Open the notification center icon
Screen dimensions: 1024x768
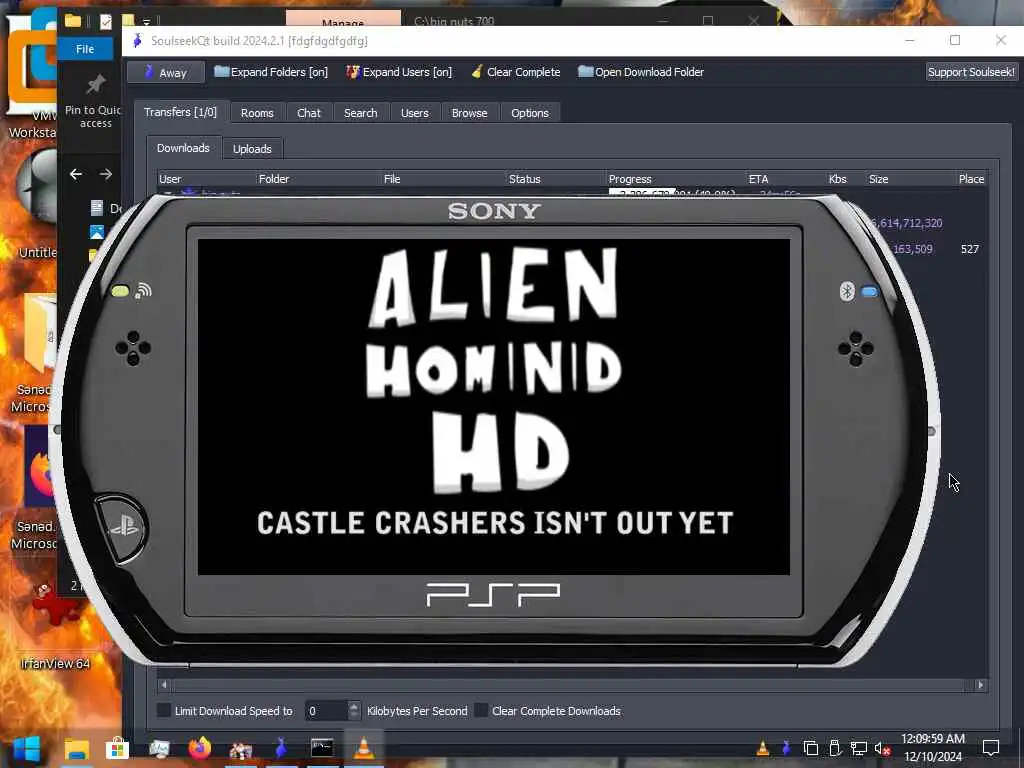(991, 748)
